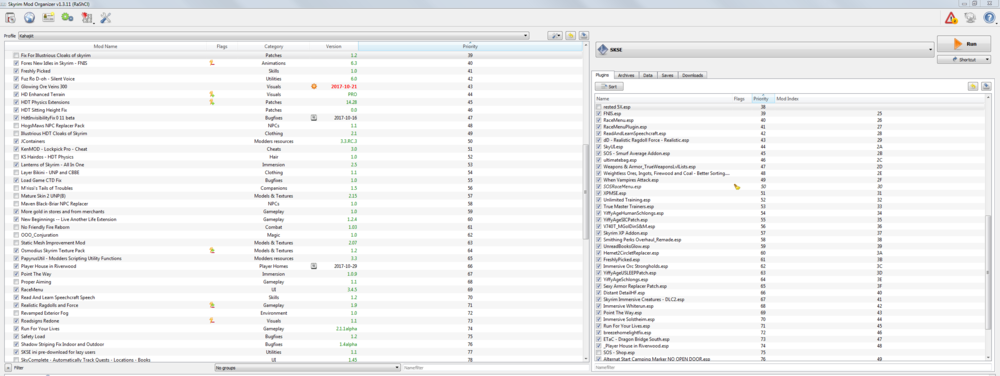Click flag icon on Fores New Idles row
The height and width of the screenshot is (376, 1000).
pyautogui.click(x=212, y=63)
